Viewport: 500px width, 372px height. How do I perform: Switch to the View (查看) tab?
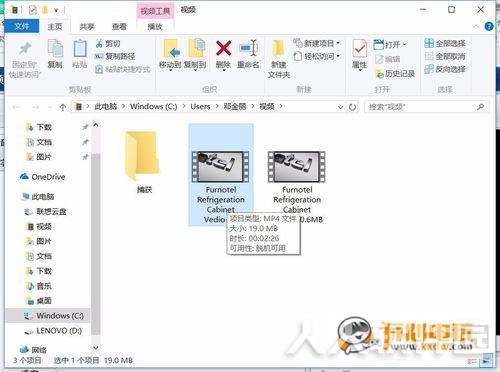click(119, 26)
